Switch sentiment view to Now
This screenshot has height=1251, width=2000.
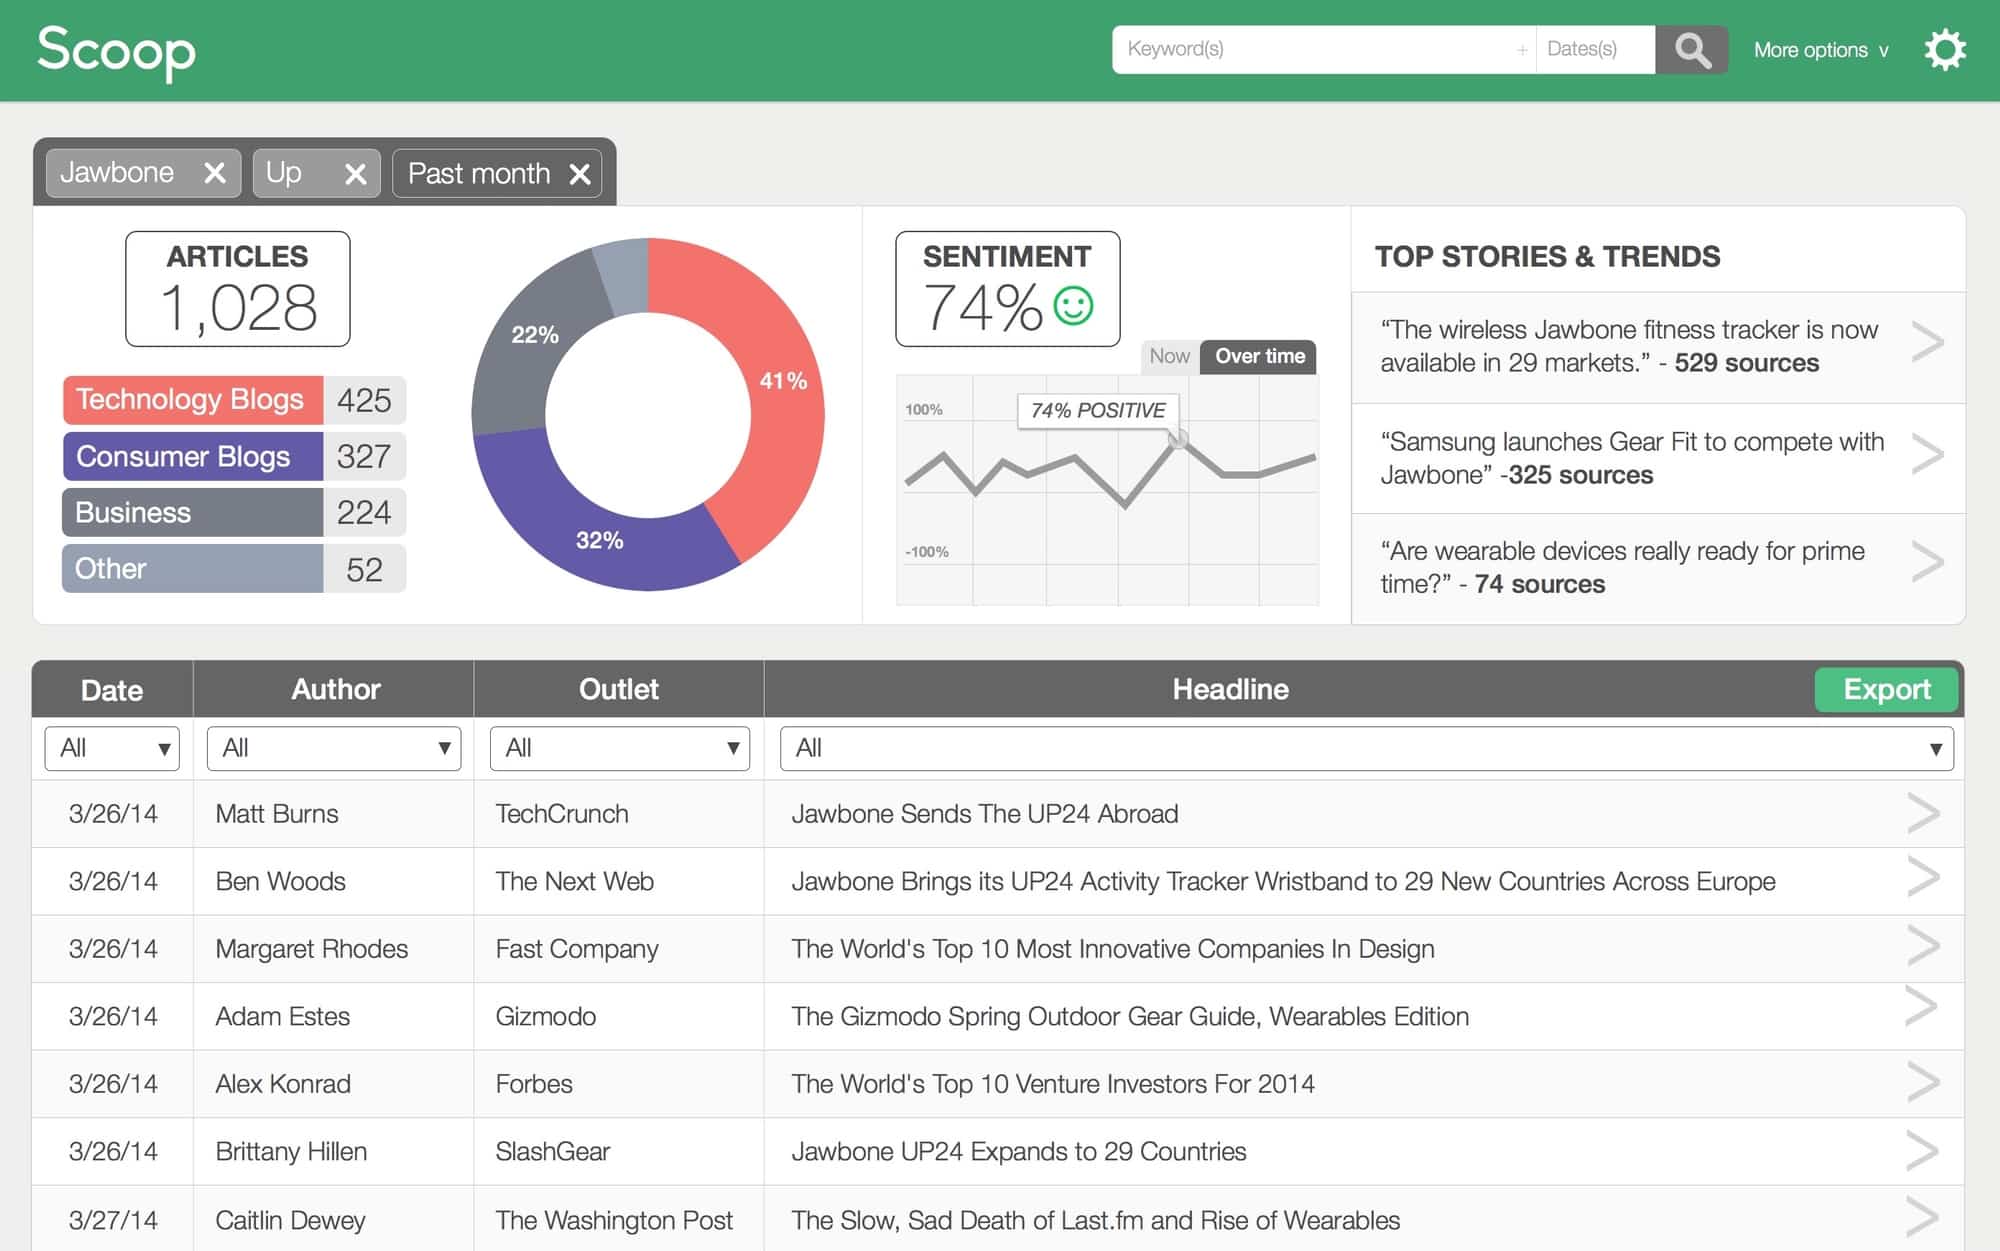1169,356
